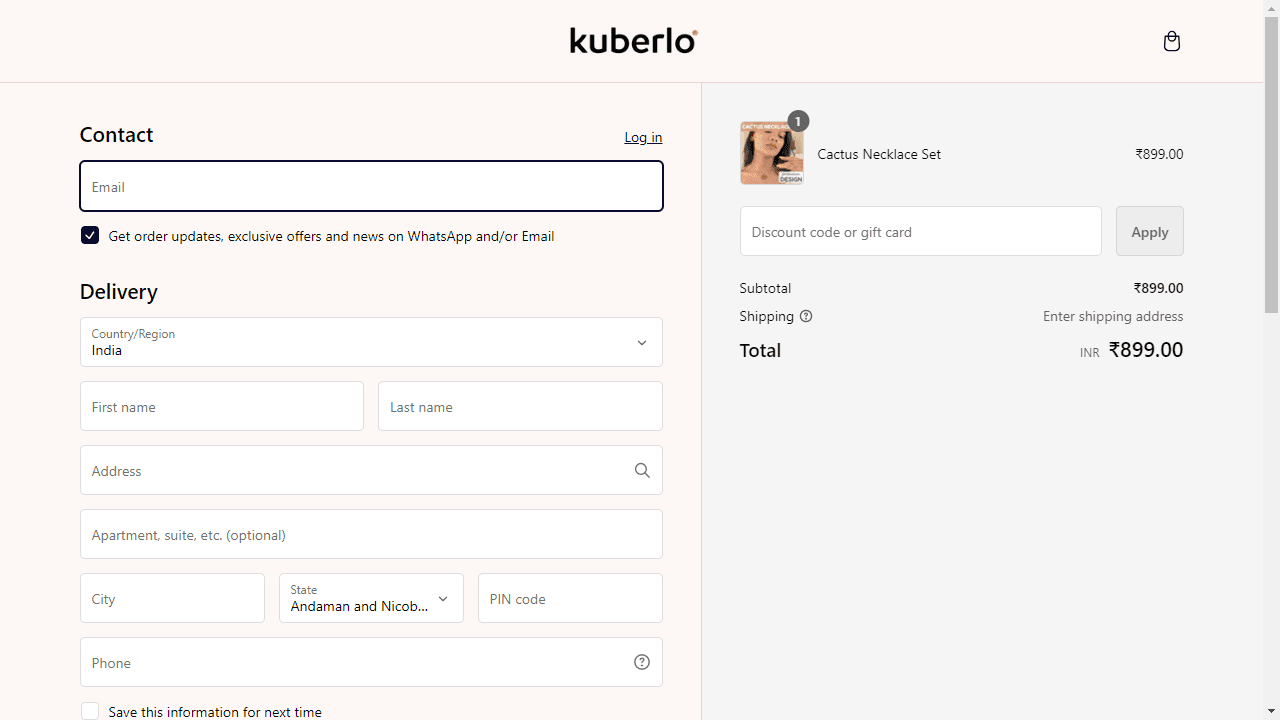Click the total ₹899.00 amount
The width and height of the screenshot is (1280, 720).
pyautogui.click(x=1146, y=350)
